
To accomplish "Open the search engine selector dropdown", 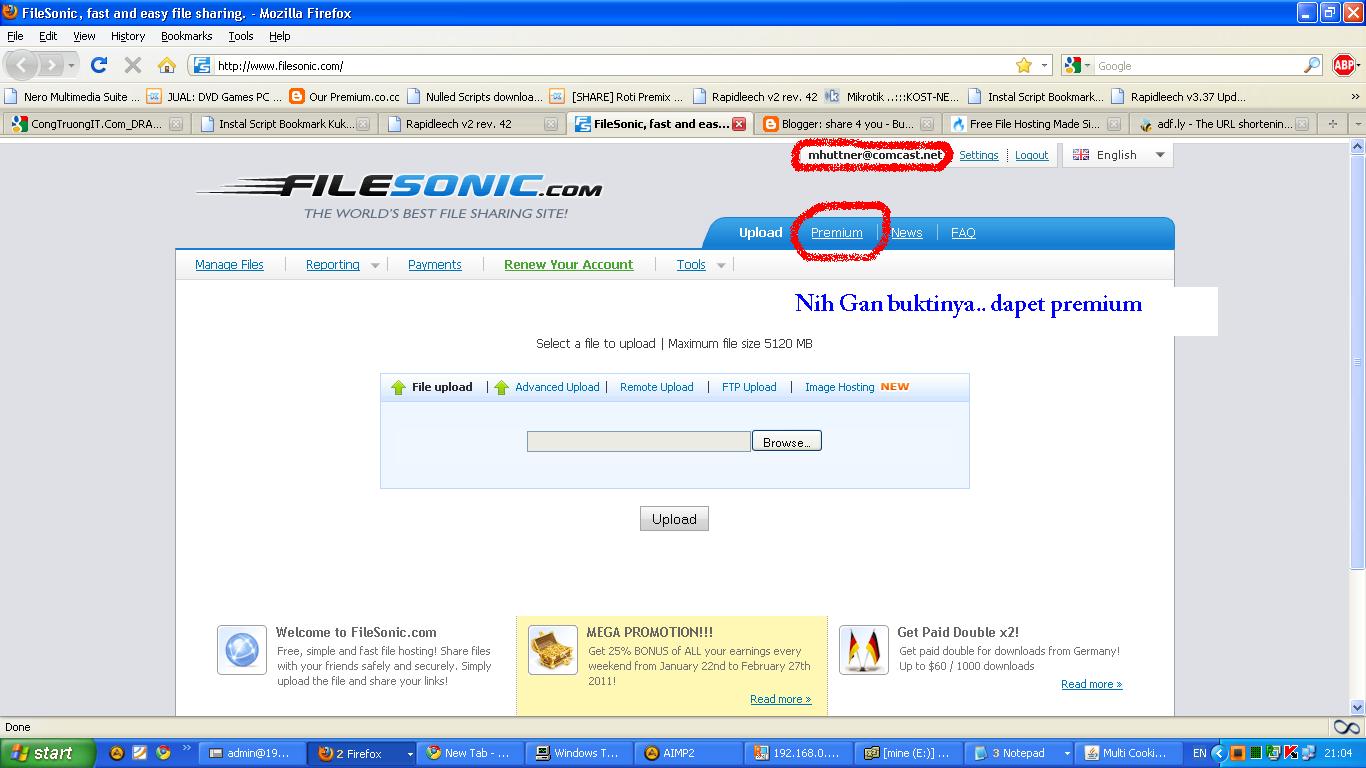I will click(x=1087, y=65).
